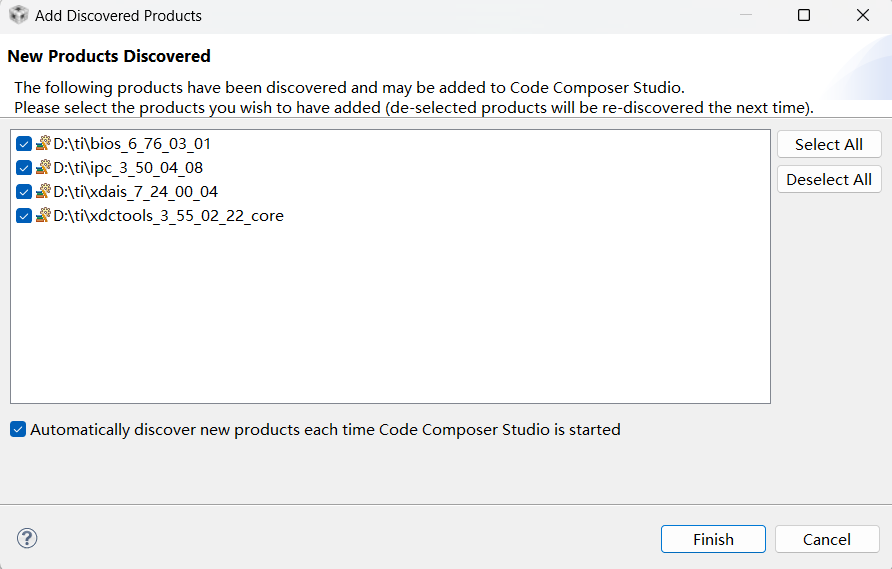Click the ipc_3_50_04_08 product icon

(43, 167)
